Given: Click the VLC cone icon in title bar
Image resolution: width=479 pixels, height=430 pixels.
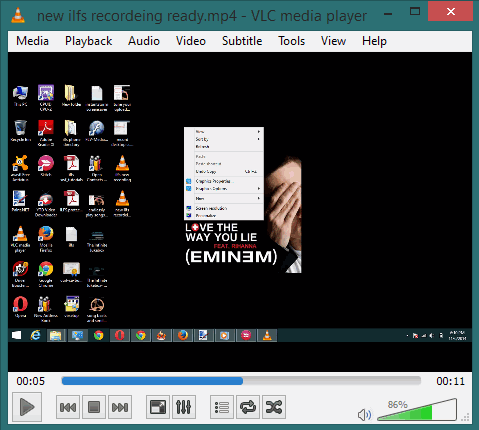Looking at the screenshot, I should [x=18, y=15].
